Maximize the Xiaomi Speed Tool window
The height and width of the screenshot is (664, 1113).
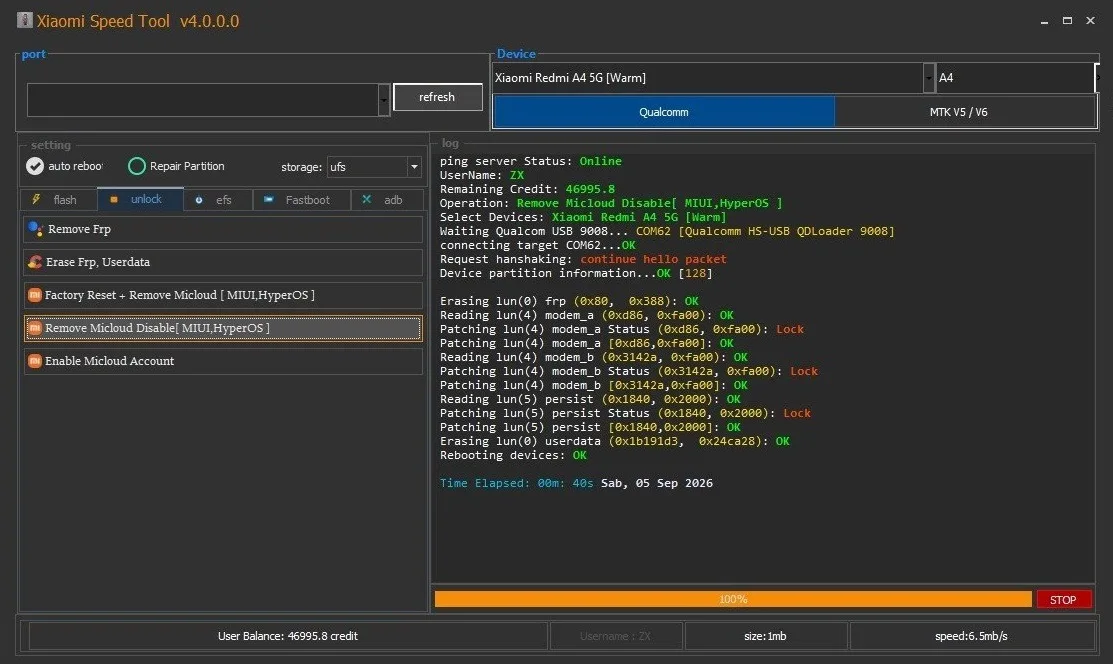(x=1067, y=21)
